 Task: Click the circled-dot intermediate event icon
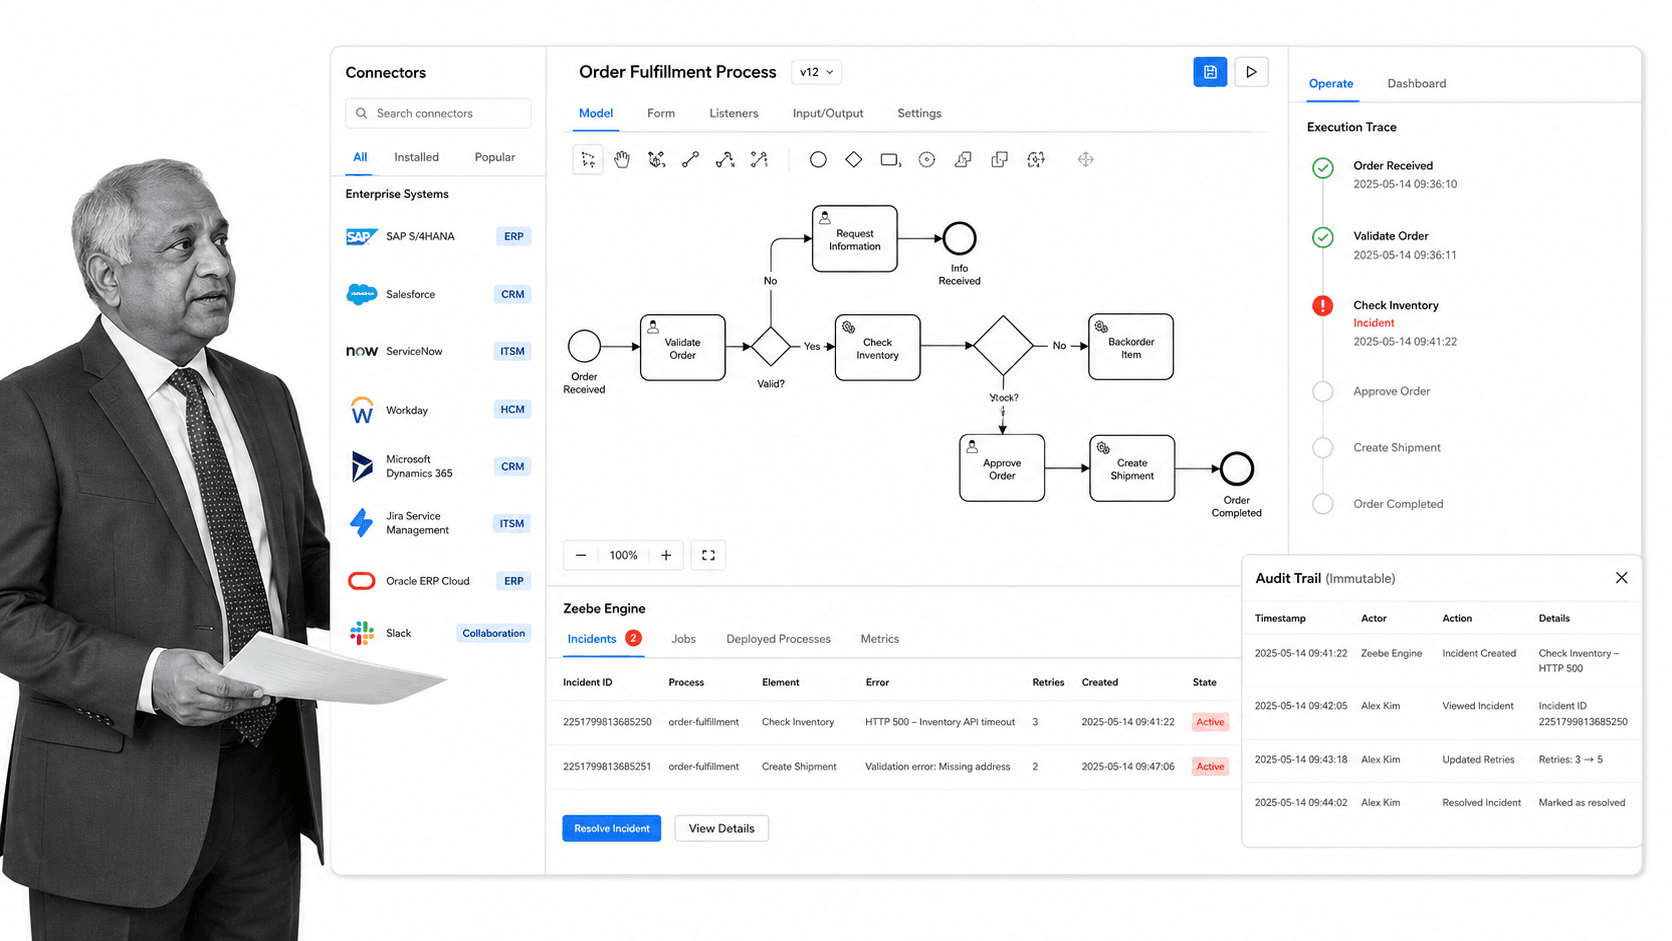point(927,160)
